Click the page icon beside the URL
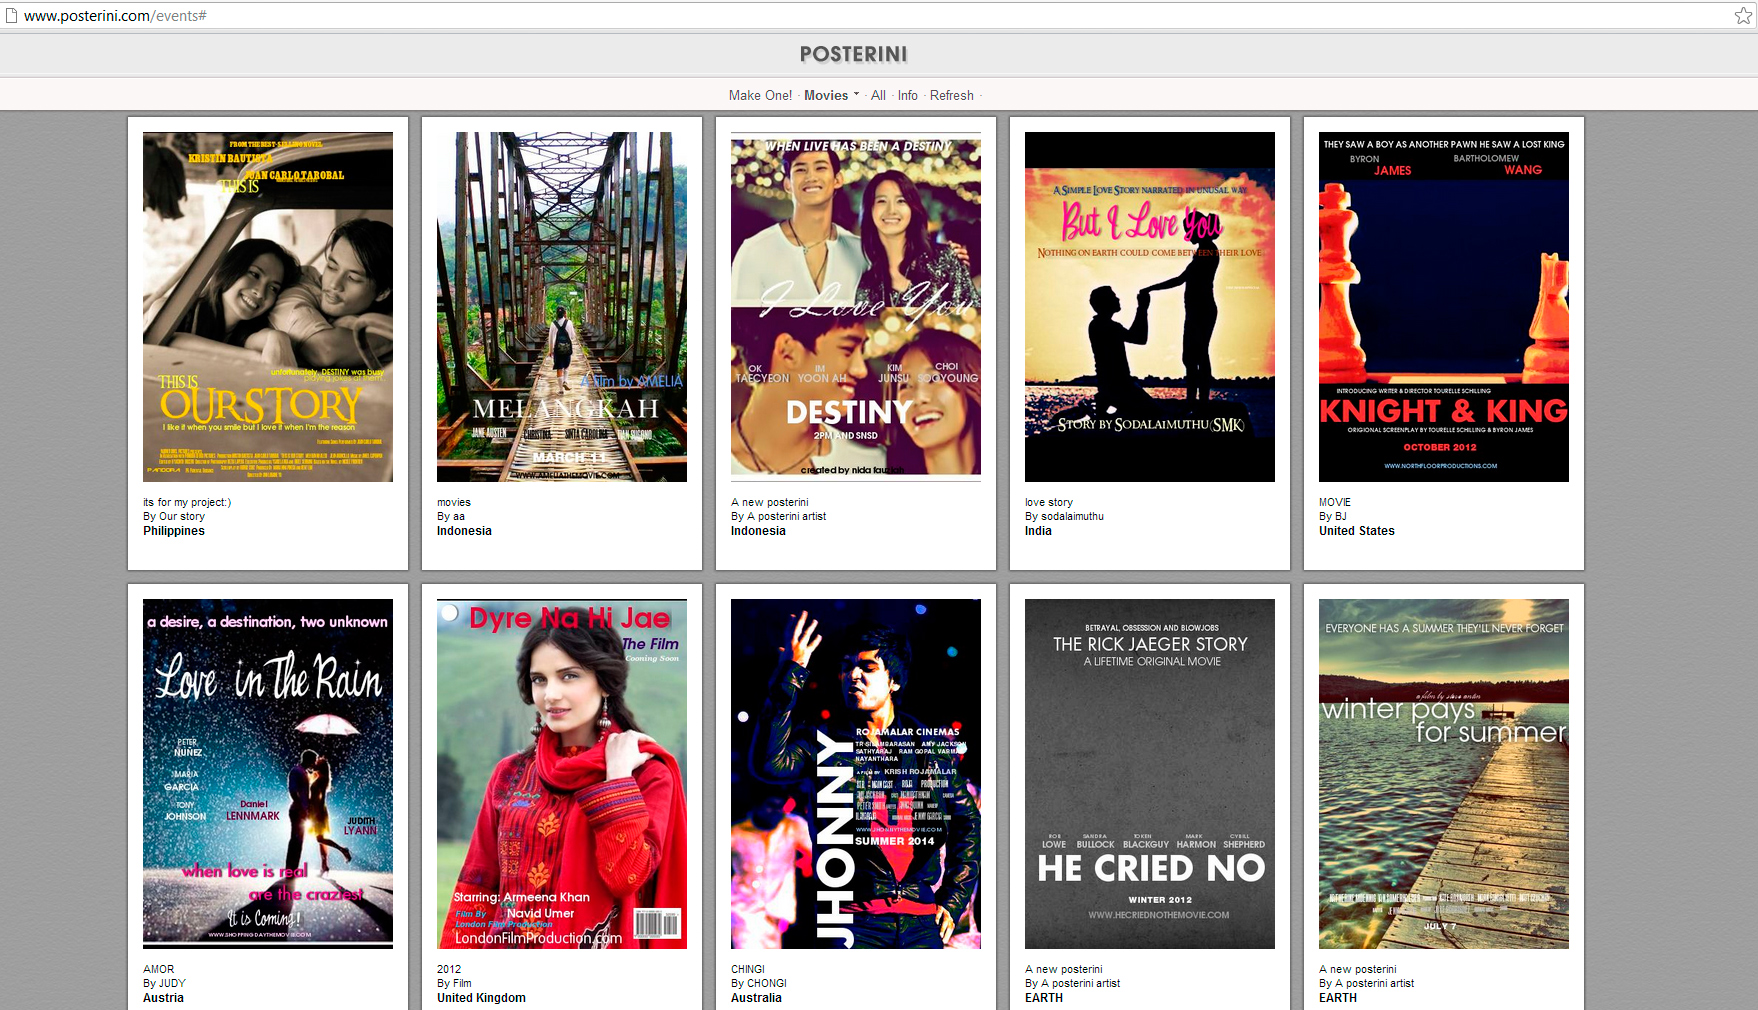Viewport: 1758px width, 1010px height. coord(11,15)
